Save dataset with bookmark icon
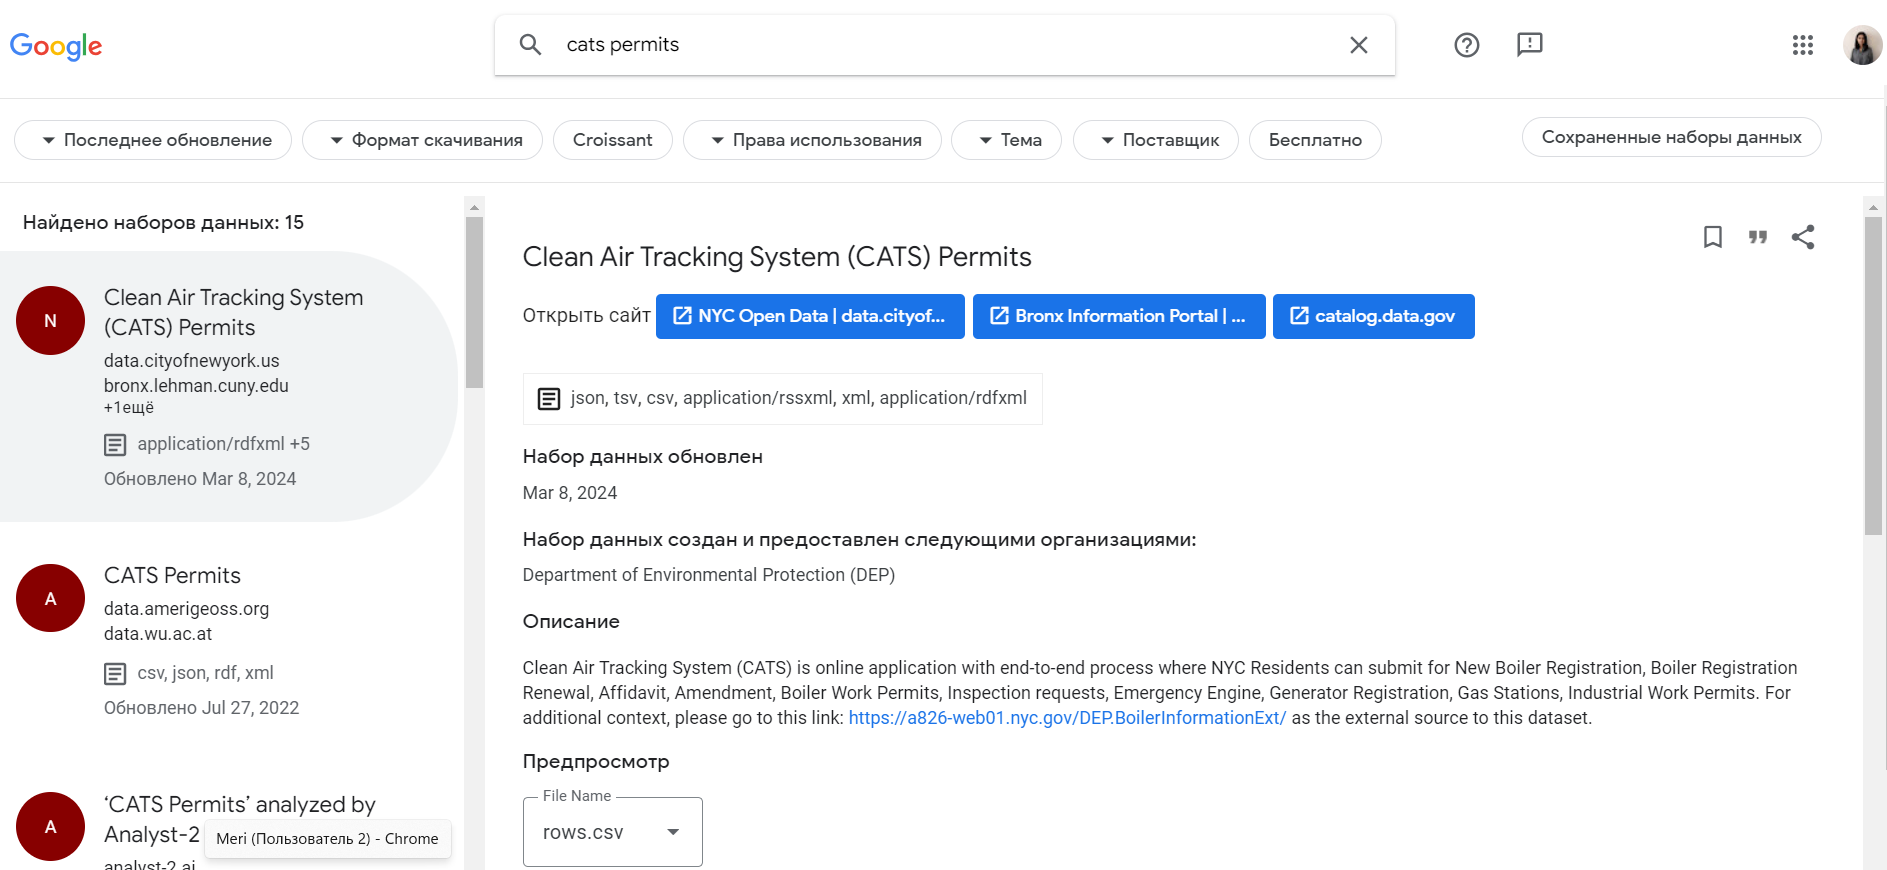This screenshot has width=1887, height=870. coord(1713,237)
